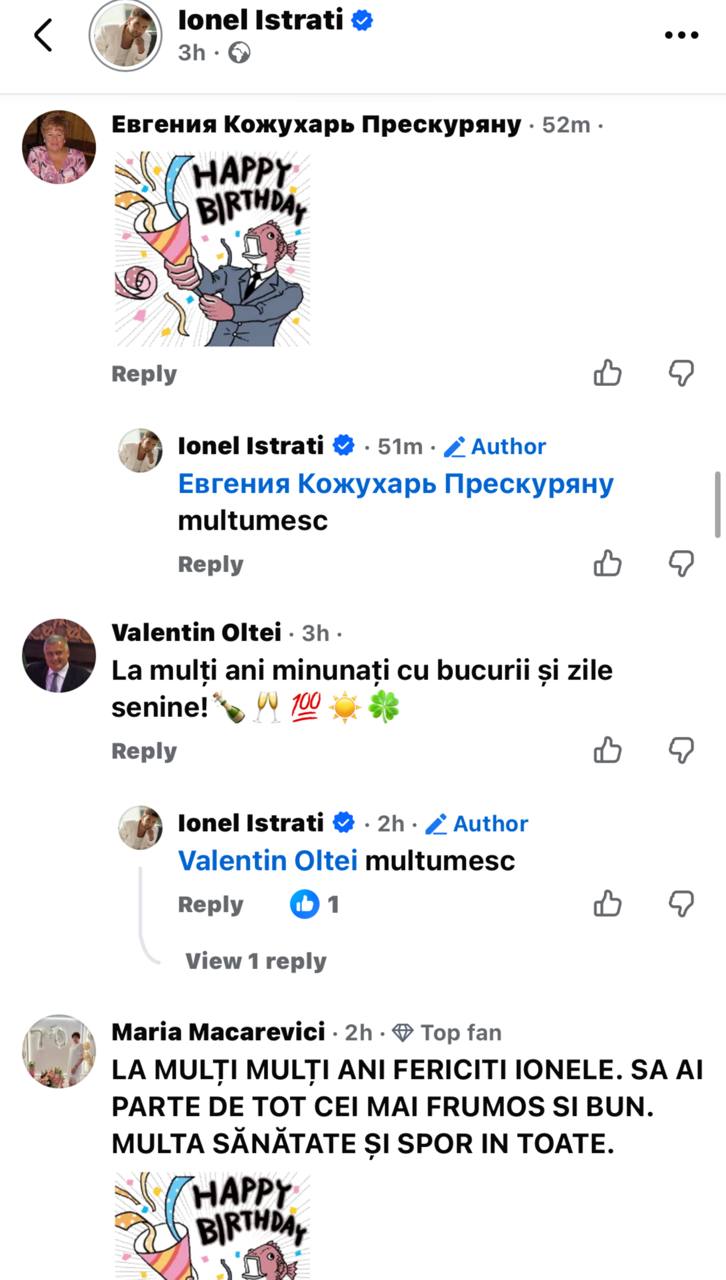
Task: Open the three-dot more options menu
Action: pyautogui.click(x=681, y=35)
